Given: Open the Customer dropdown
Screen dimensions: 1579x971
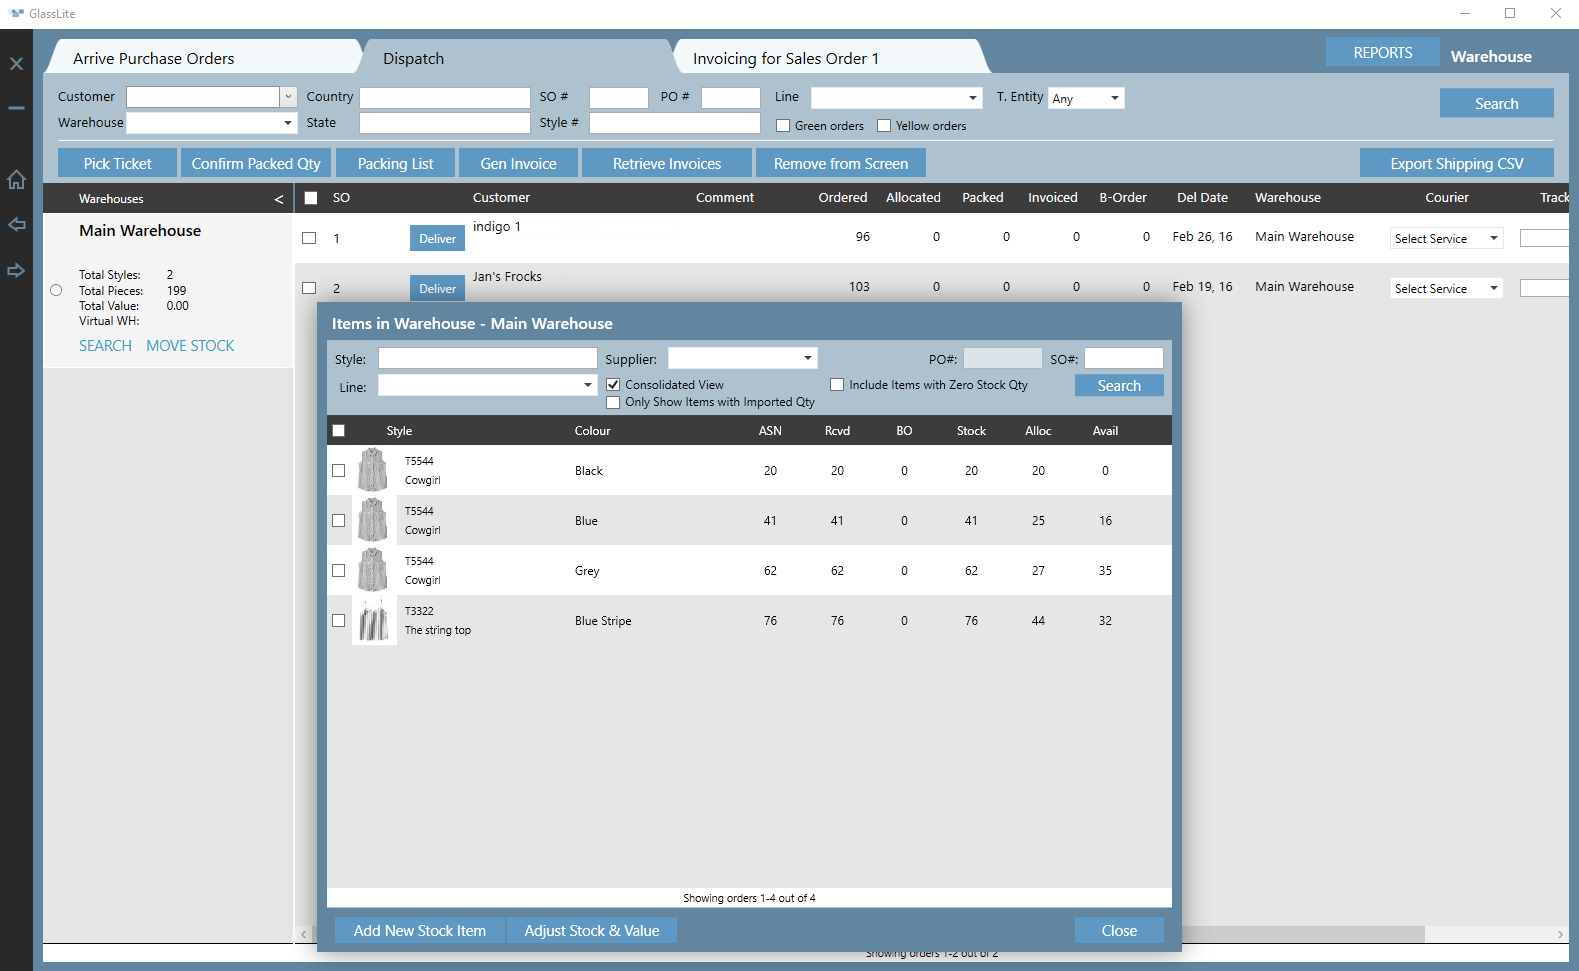Looking at the screenshot, I should [x=288, y=97].
